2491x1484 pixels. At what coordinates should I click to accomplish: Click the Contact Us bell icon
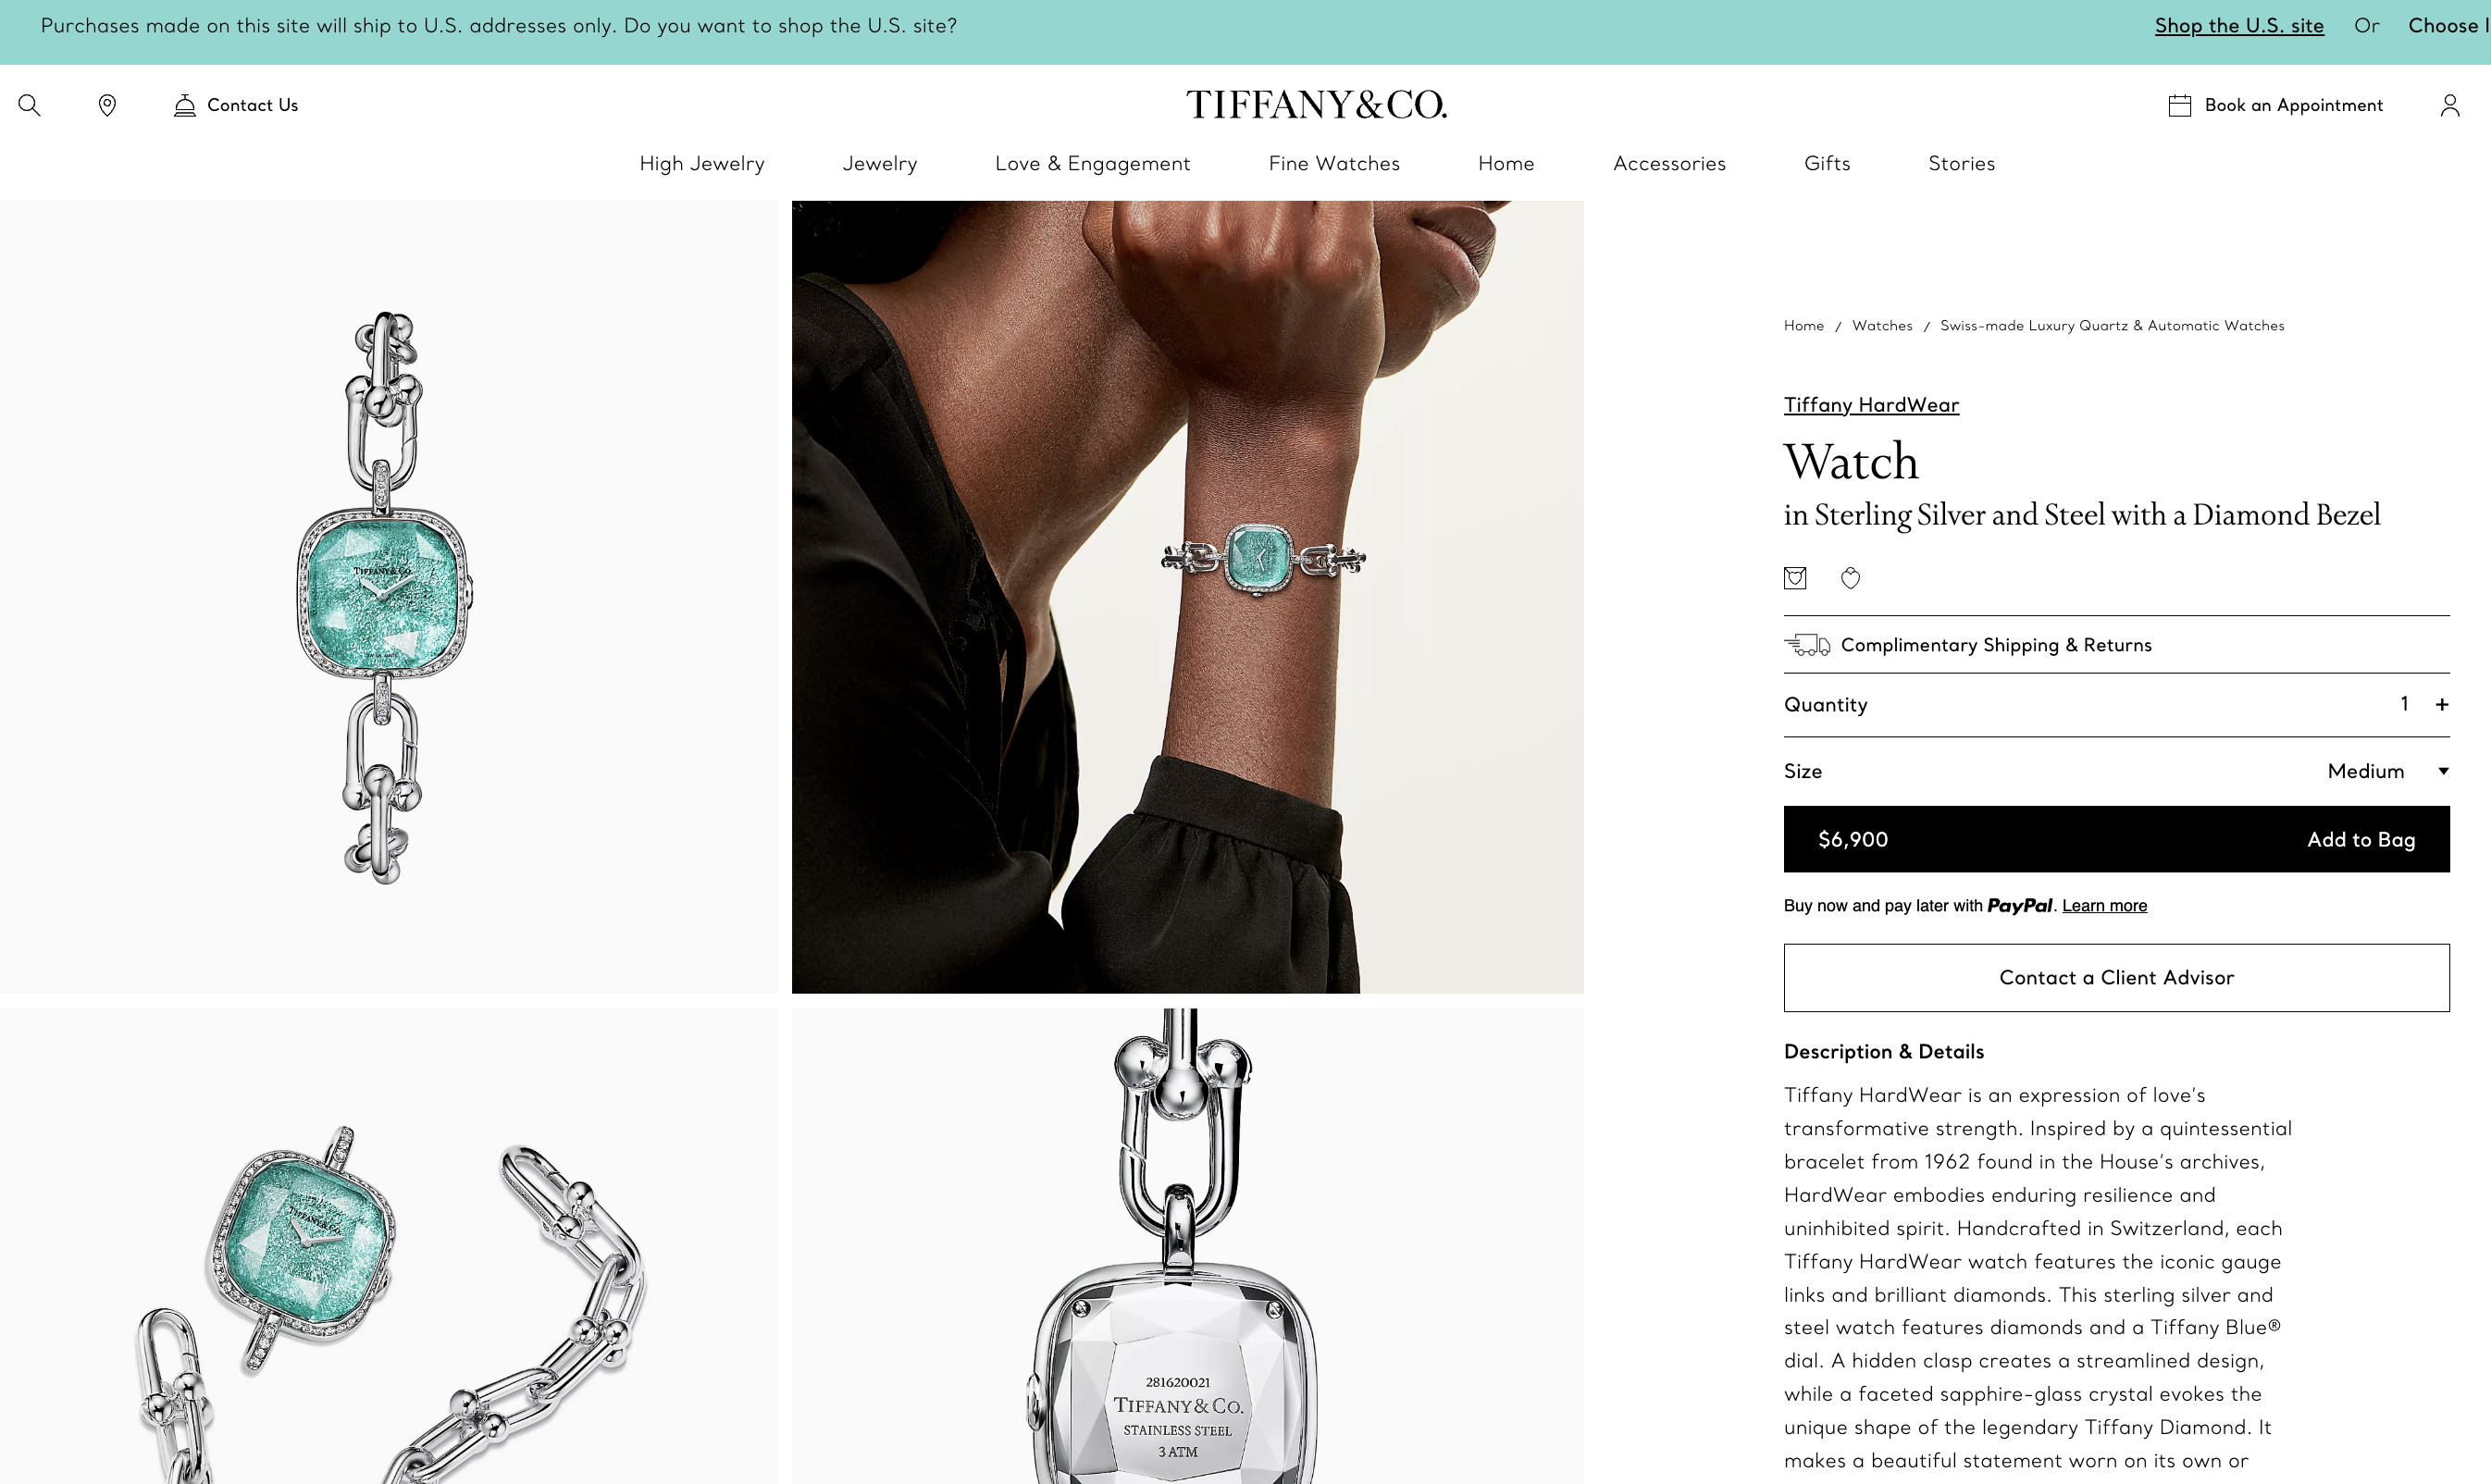[184, 105]
